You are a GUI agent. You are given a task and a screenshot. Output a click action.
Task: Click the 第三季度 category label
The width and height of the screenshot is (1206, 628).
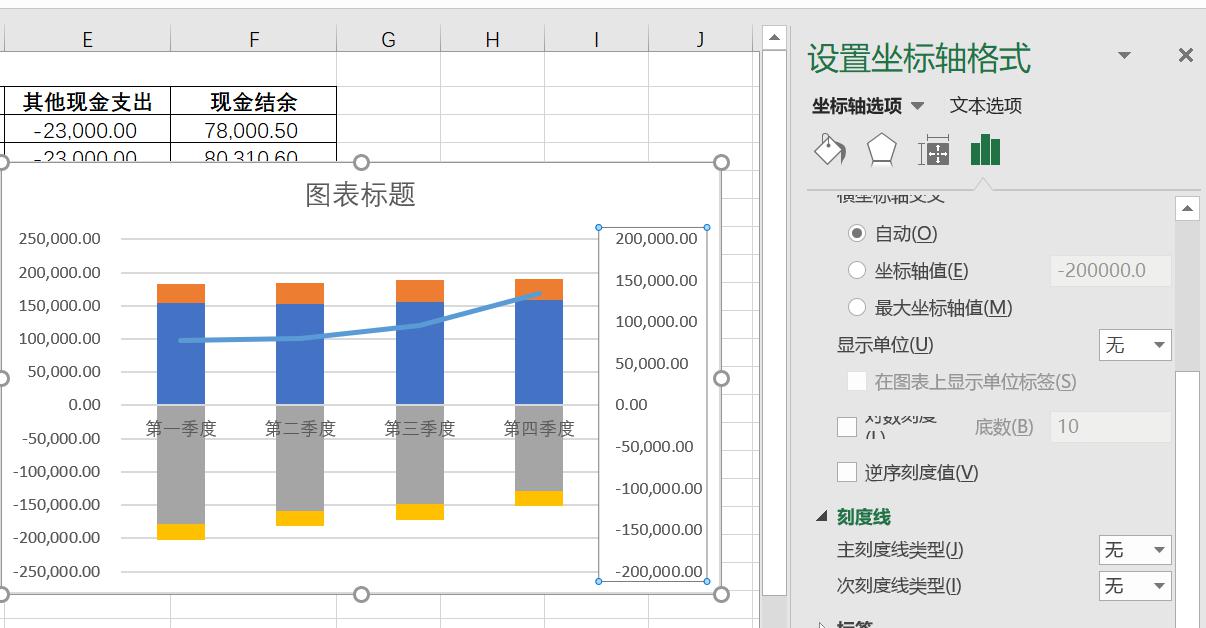click(x=420, y=428)
